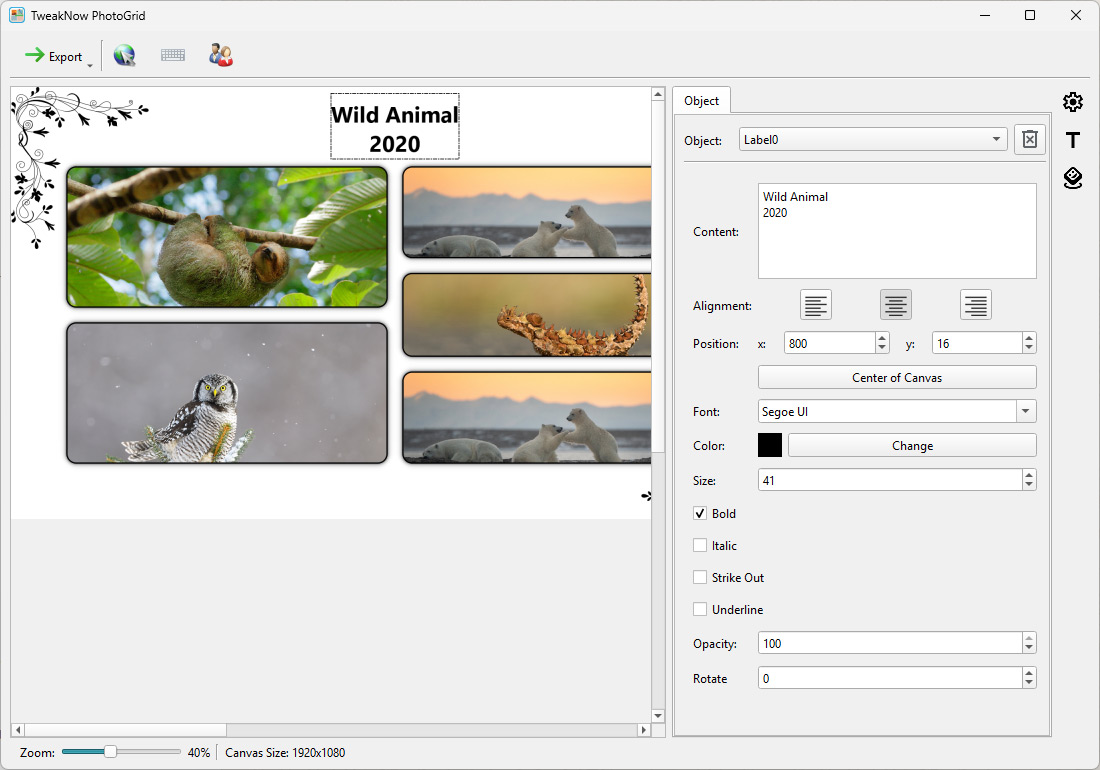Viewport: 1100px width, 770px height.
Task: Click the 40% zoom value
Action: 199,752
